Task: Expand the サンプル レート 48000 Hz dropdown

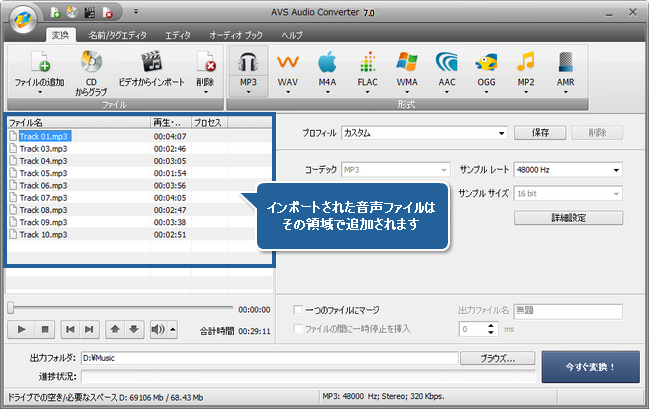Action: tap(616, 169)
